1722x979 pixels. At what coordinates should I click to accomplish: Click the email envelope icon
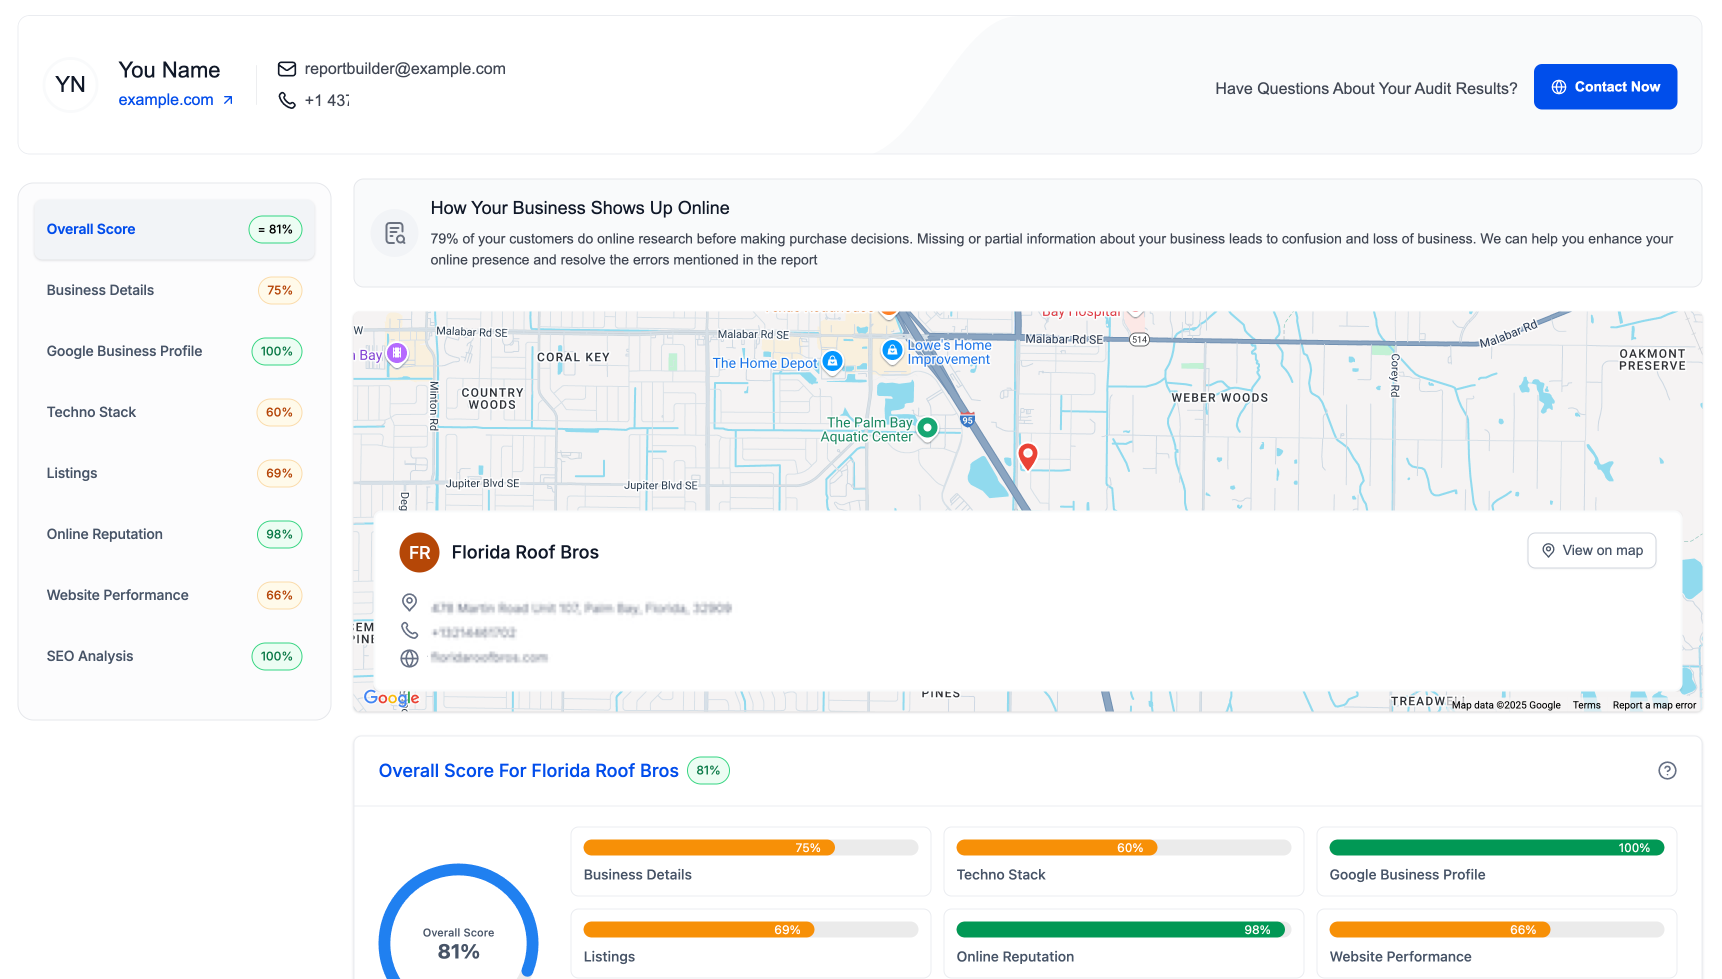tap(287, 69)
